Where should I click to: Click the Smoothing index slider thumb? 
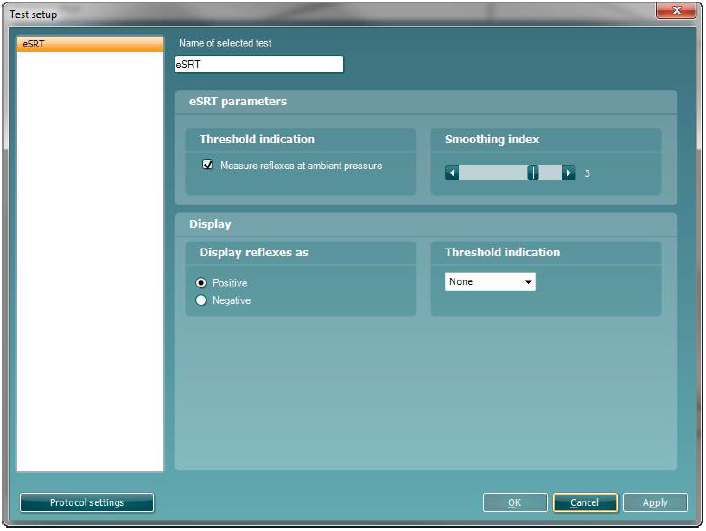pyautogui.click(x=533, y=173)
